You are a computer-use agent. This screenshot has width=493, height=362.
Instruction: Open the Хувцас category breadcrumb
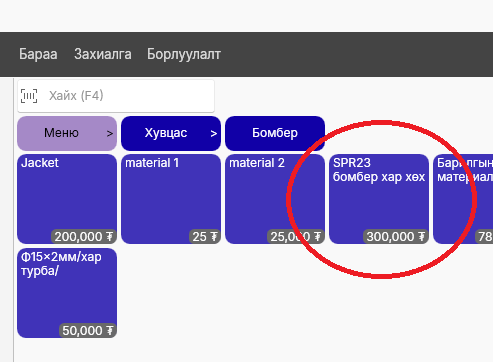coord(171,133)
